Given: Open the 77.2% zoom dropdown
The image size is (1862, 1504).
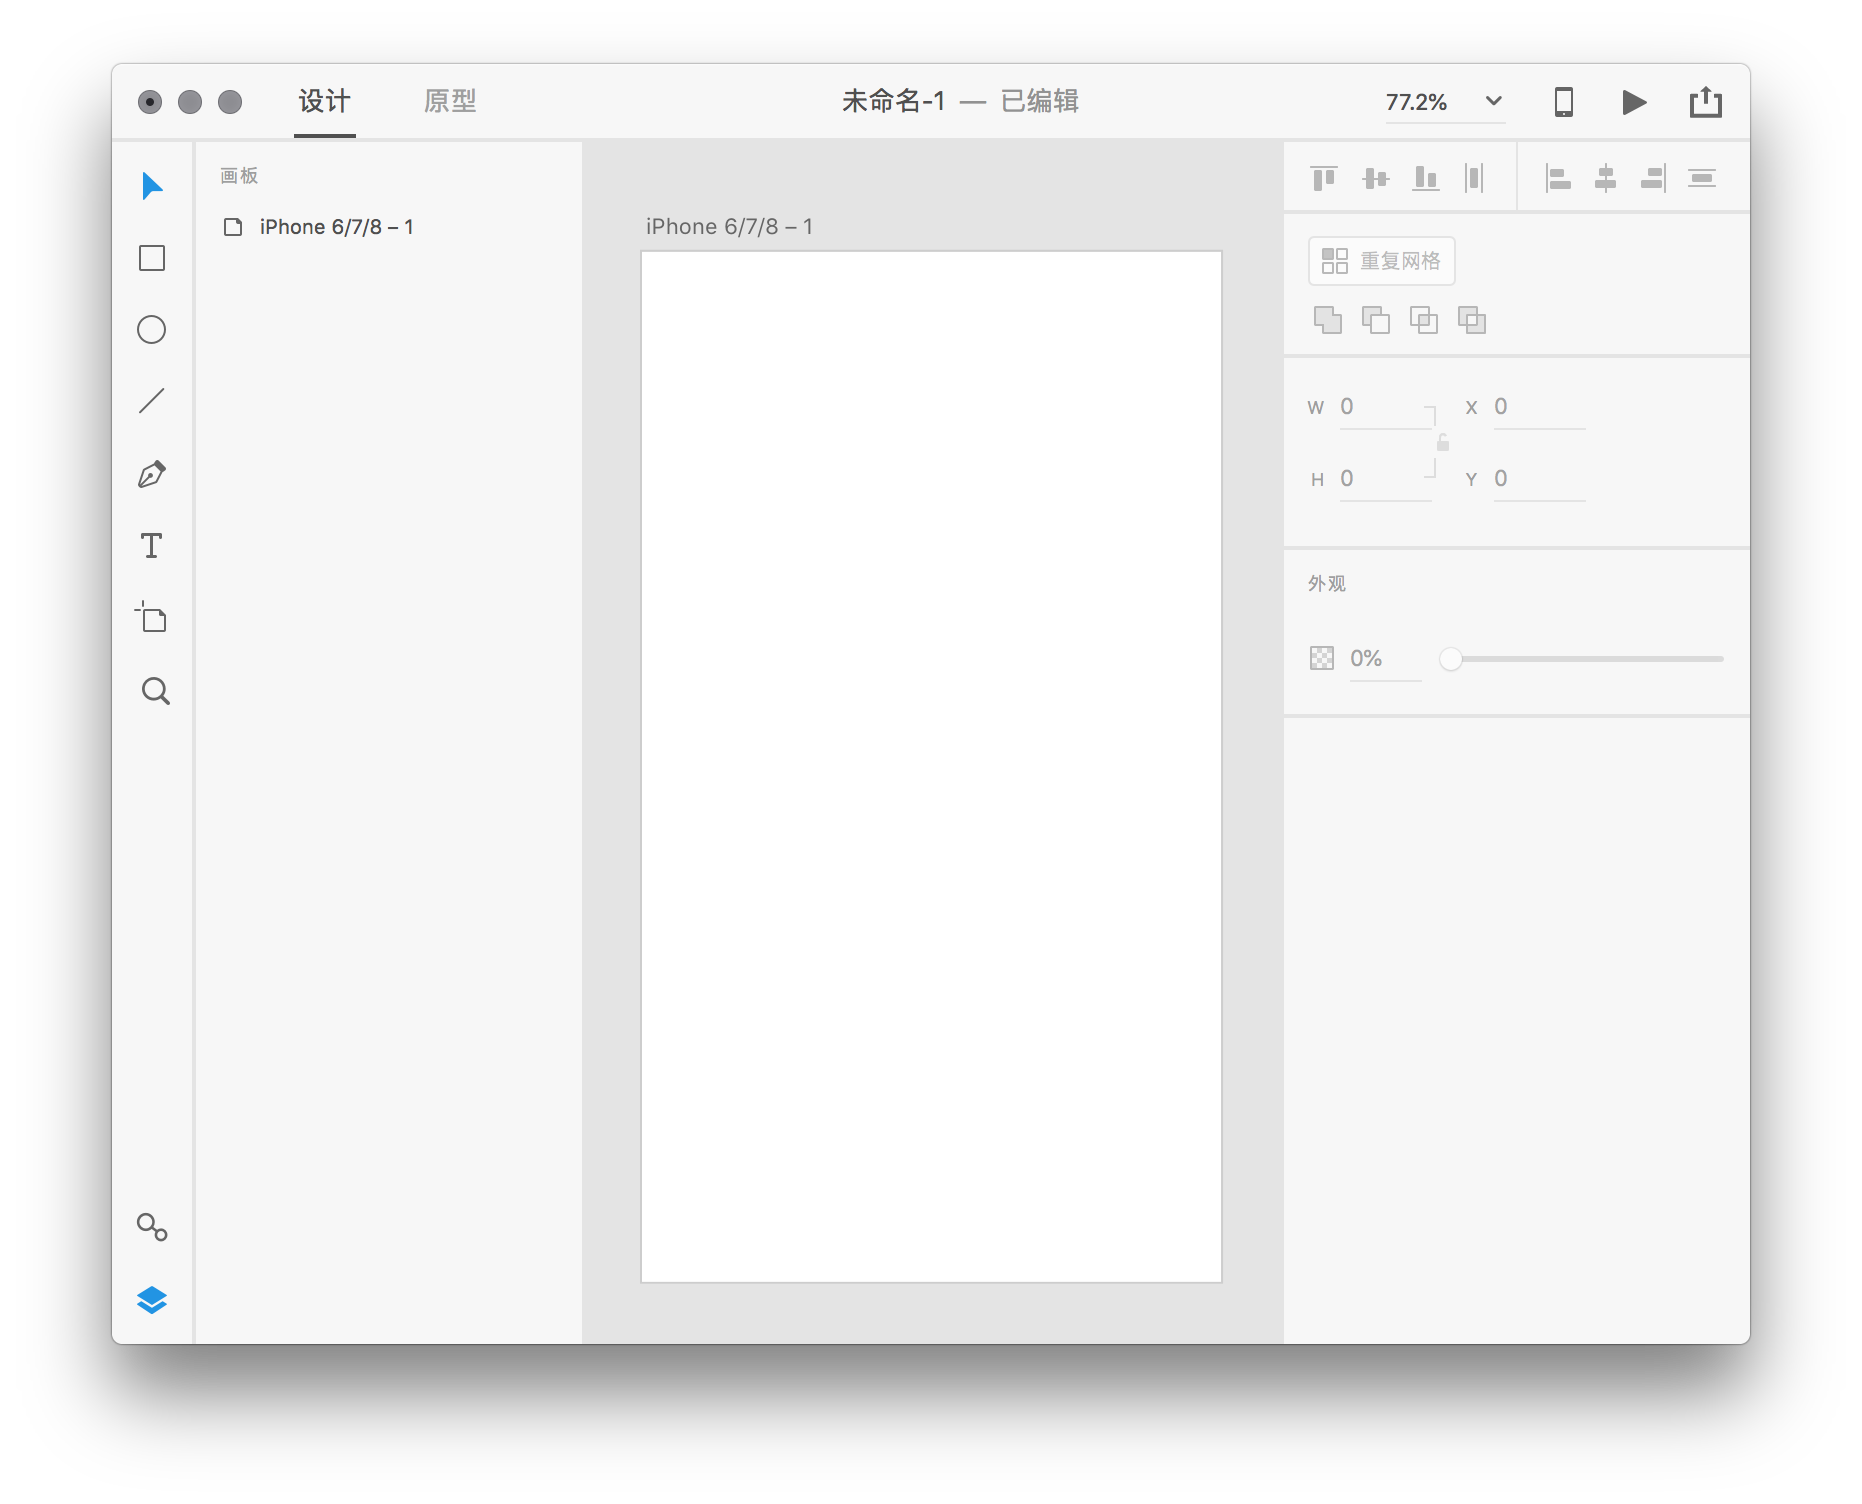Looking at the screenshot, I should 1445,102.
